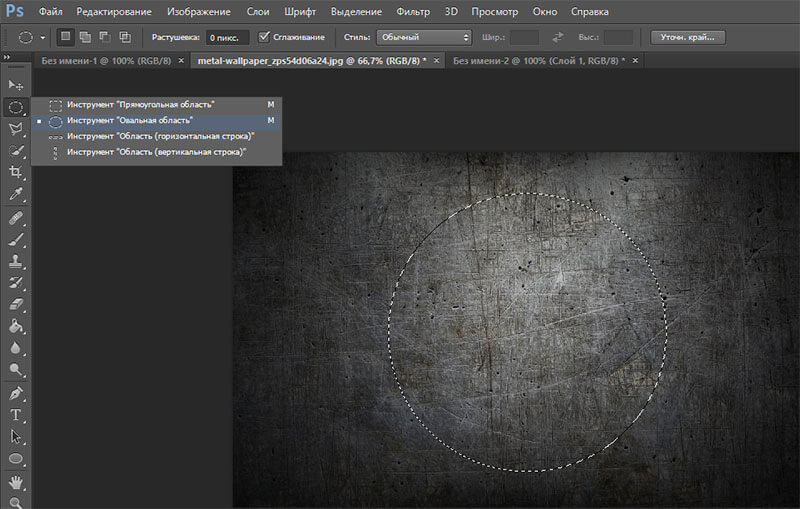Viewport: 800px width, 509px height.
Task: Toggle the Сглаживание checkbox
Action: [x=264, y=37]
